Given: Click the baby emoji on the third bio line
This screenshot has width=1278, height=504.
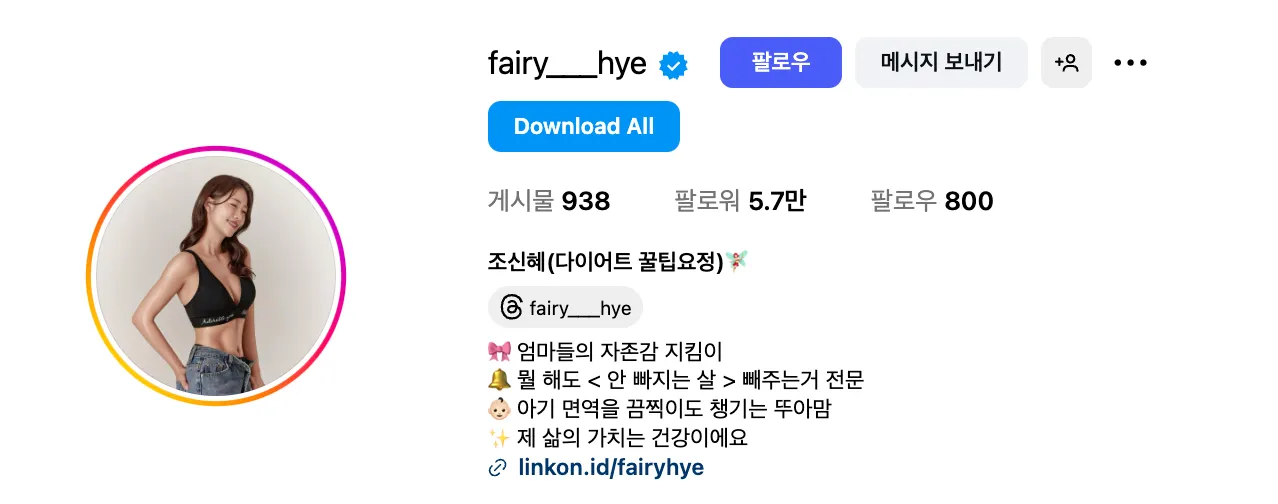Looking at the screenshot, I should tap(499, 409).
